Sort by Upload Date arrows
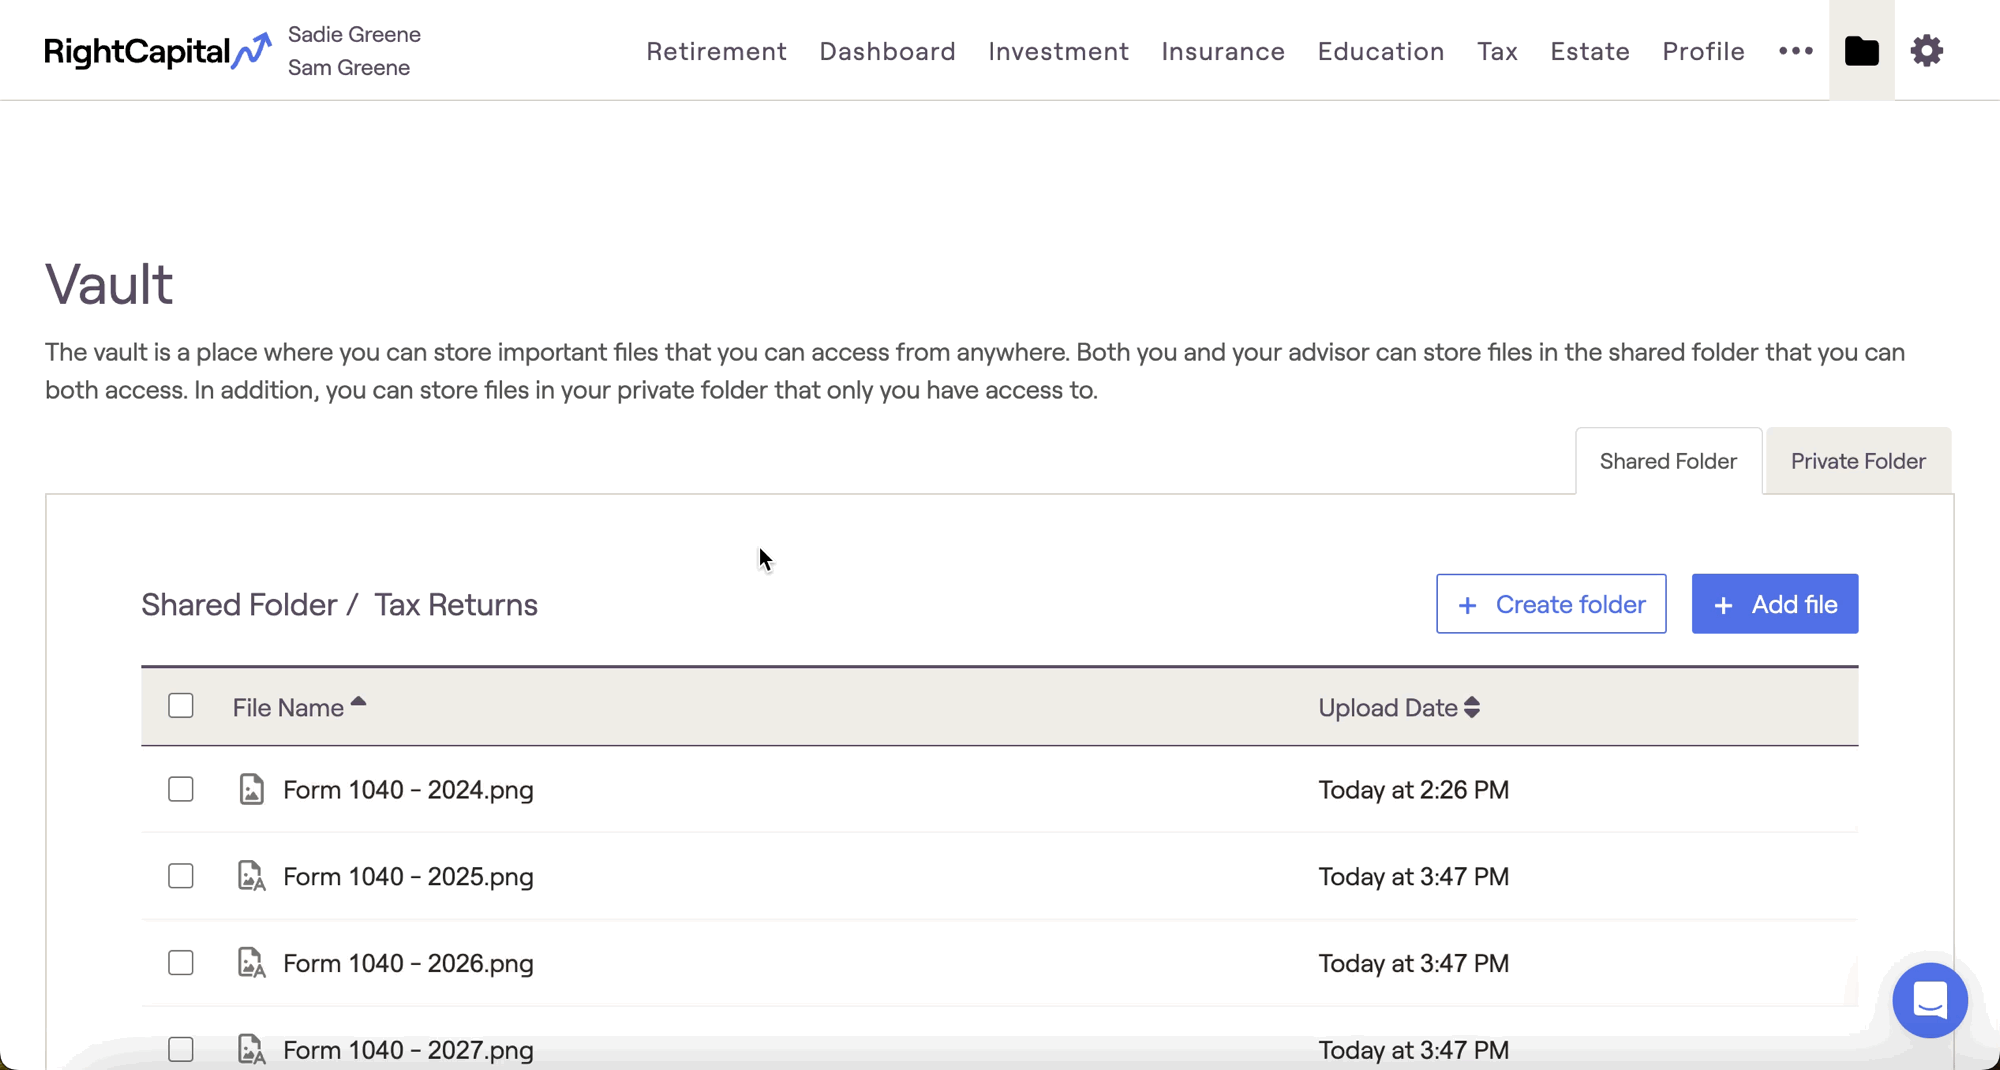 pos(1471,708)
